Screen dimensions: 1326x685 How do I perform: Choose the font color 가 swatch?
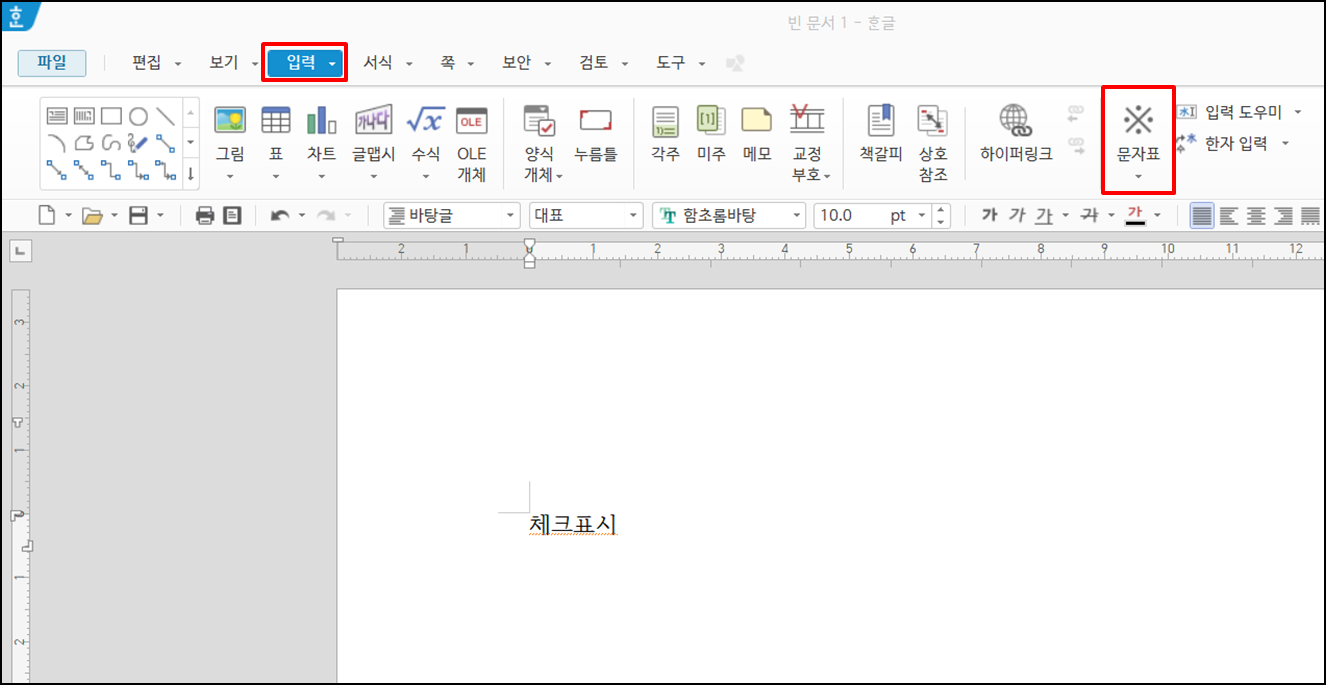coord(1135,215)
